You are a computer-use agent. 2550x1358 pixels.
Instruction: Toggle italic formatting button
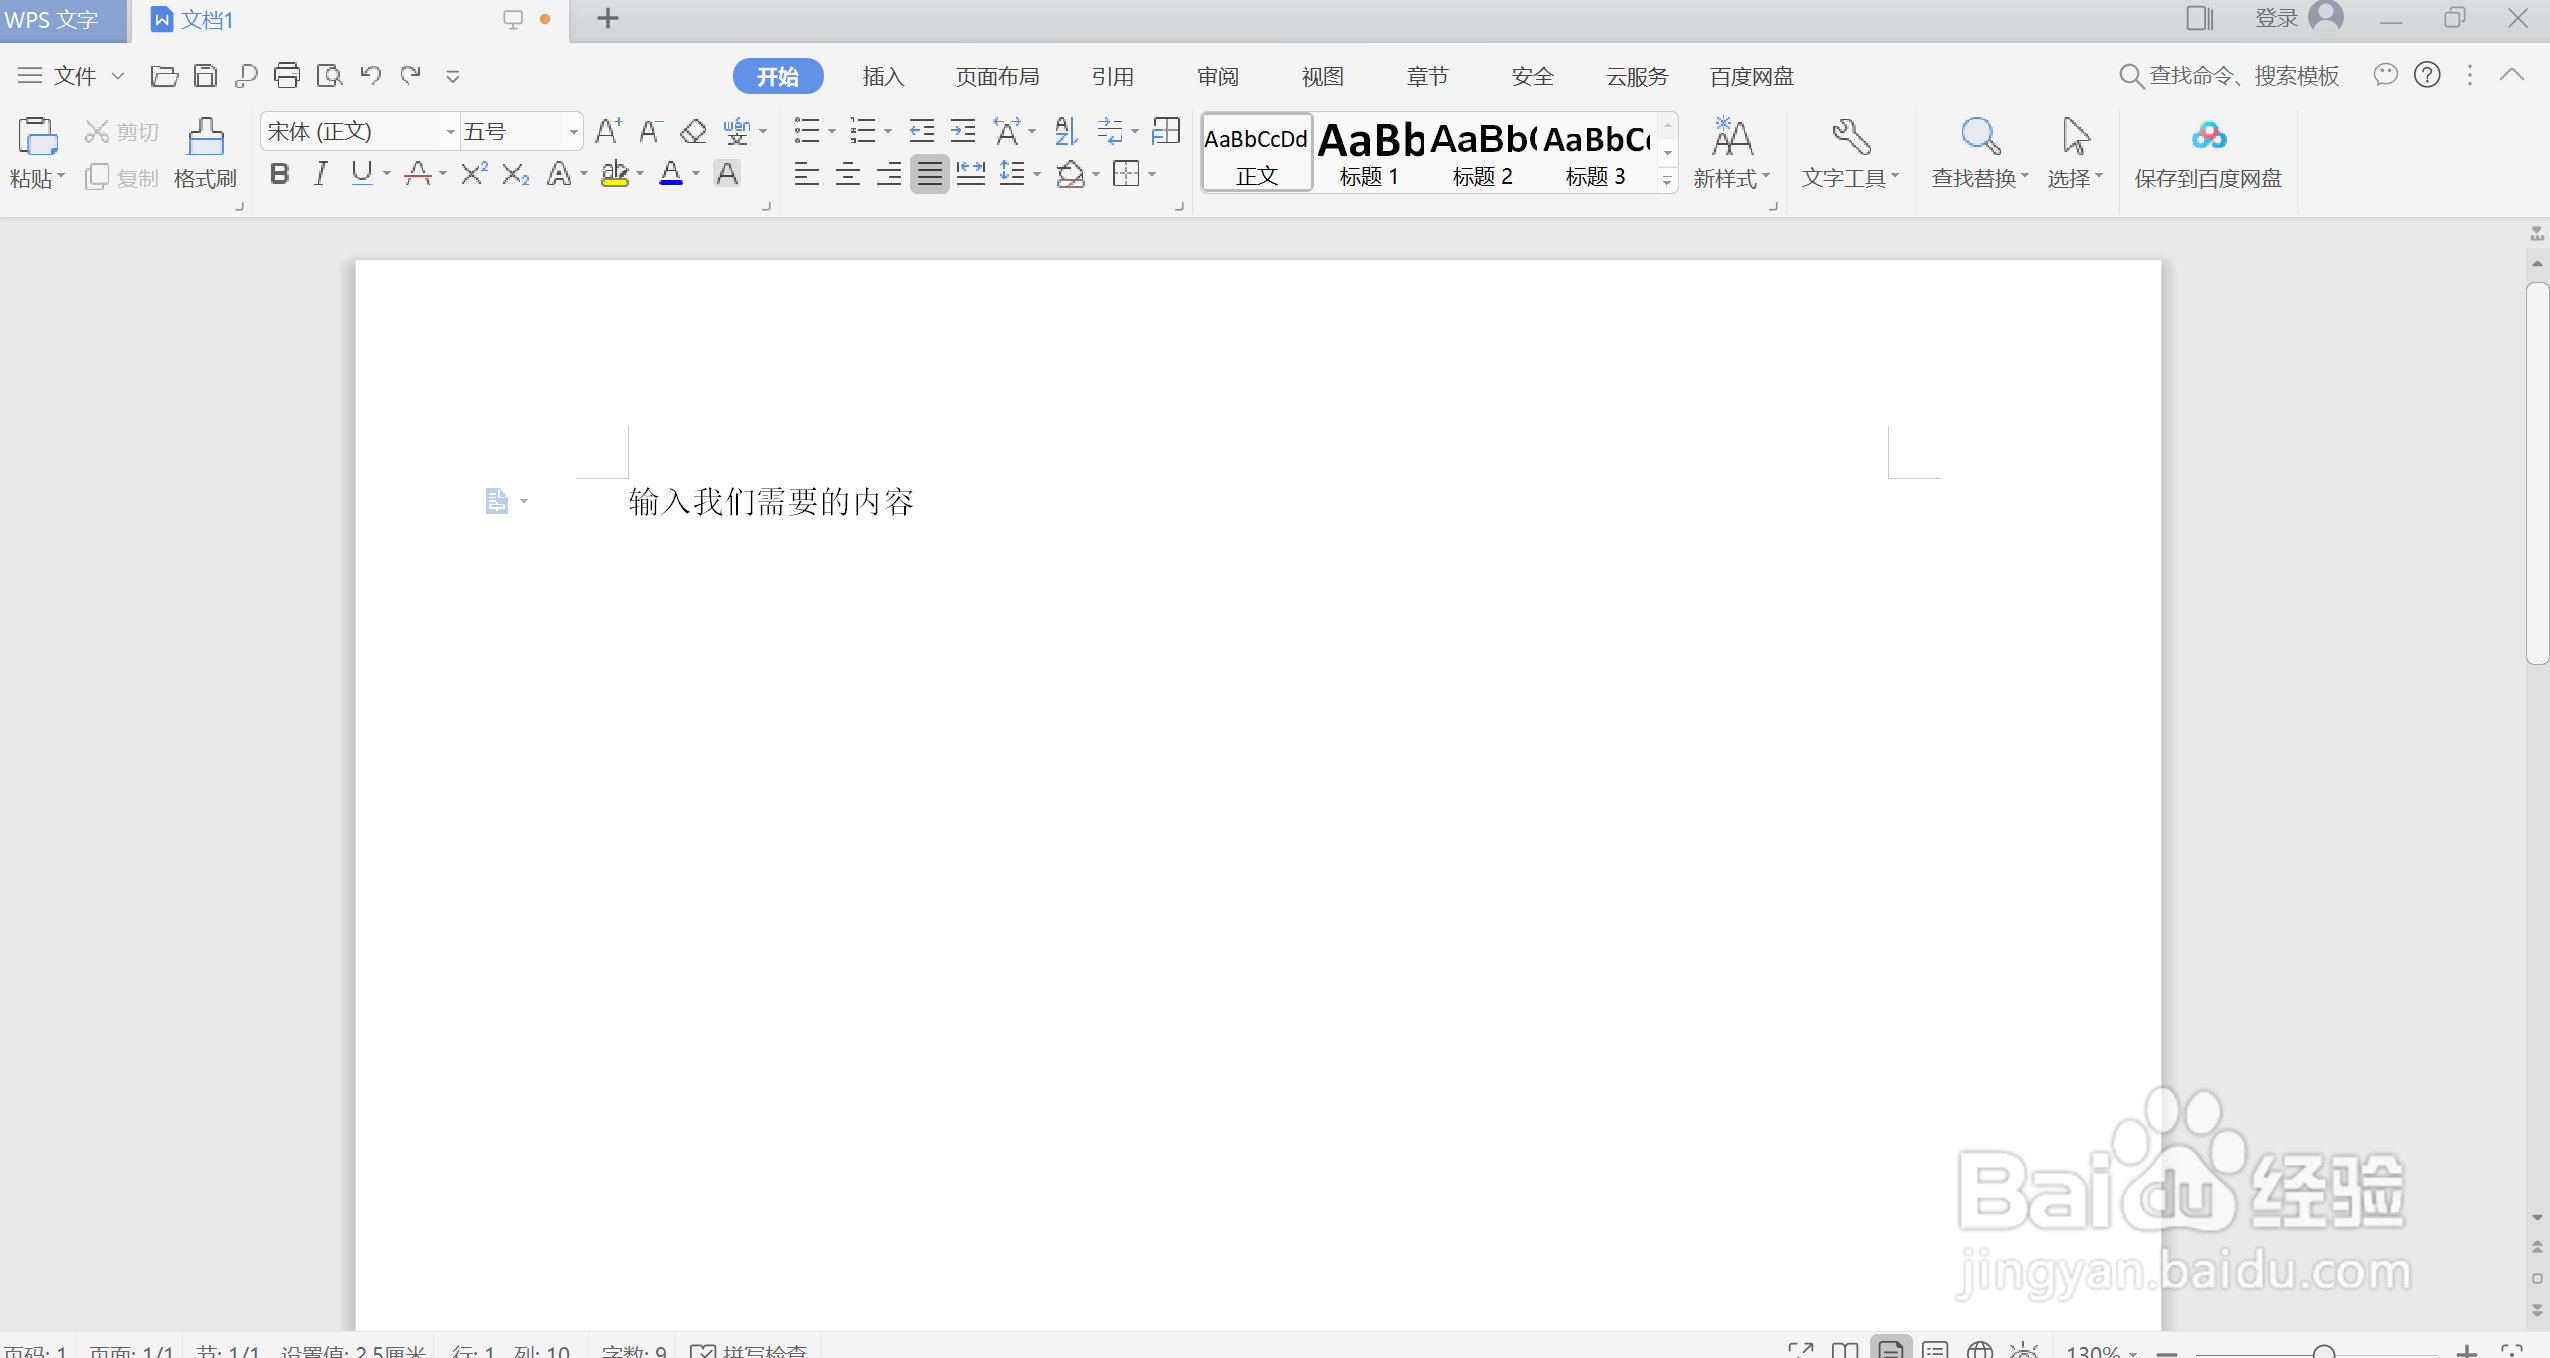tap(320, 174)
